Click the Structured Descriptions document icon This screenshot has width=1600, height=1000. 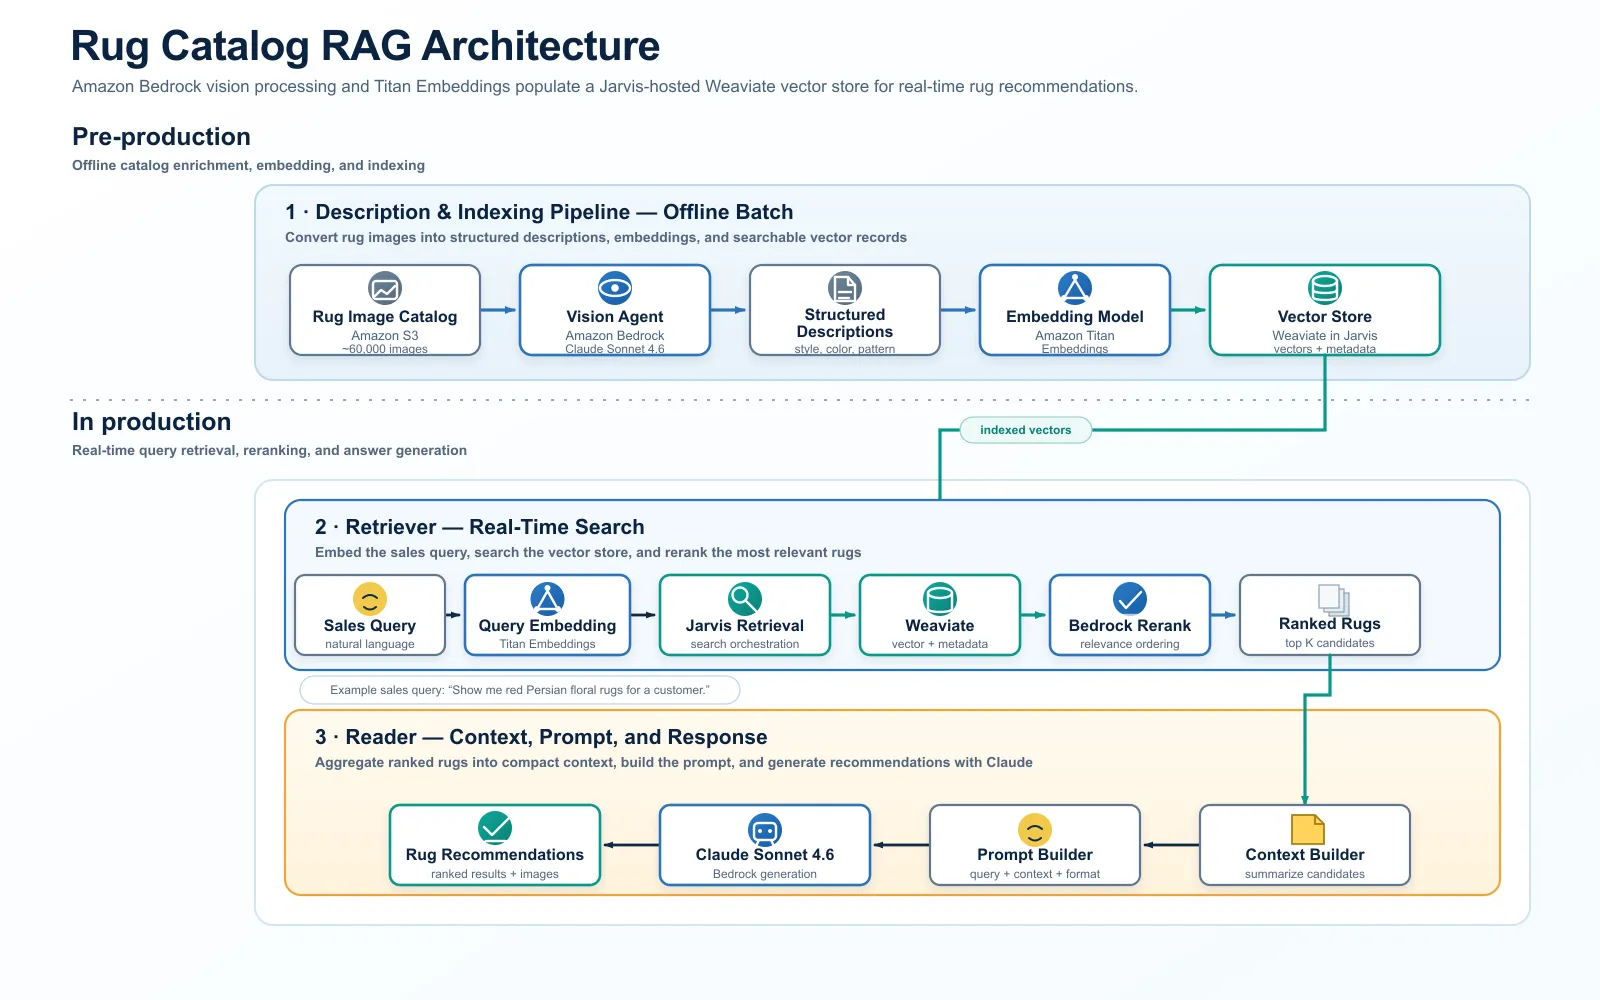(845, 288)
